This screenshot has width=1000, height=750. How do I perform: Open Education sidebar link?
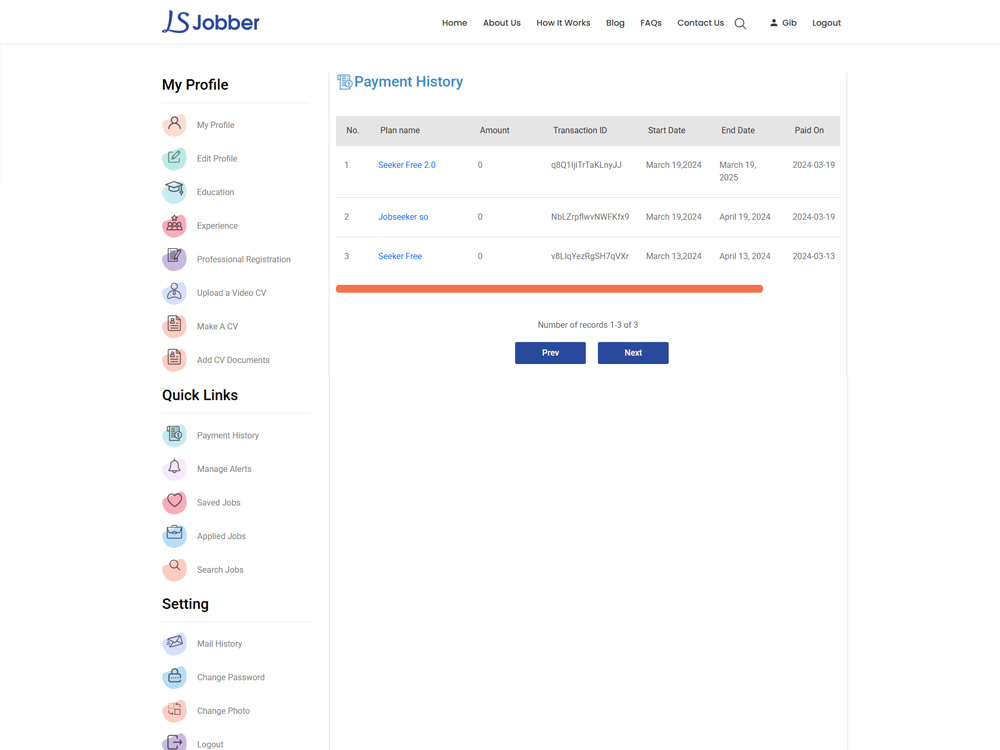click(216, 192)
